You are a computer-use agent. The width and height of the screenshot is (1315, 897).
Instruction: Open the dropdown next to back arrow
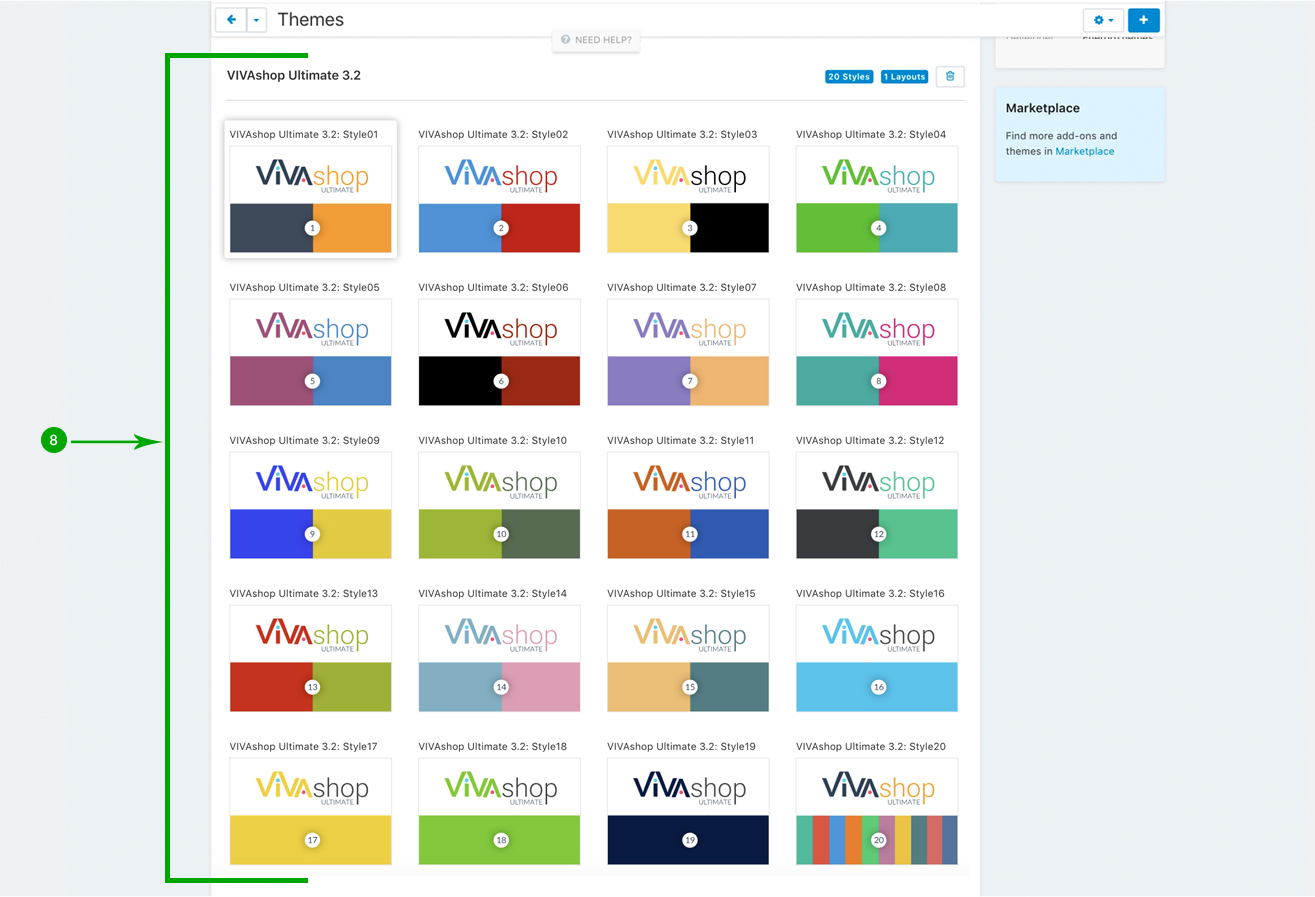point(256,20)
